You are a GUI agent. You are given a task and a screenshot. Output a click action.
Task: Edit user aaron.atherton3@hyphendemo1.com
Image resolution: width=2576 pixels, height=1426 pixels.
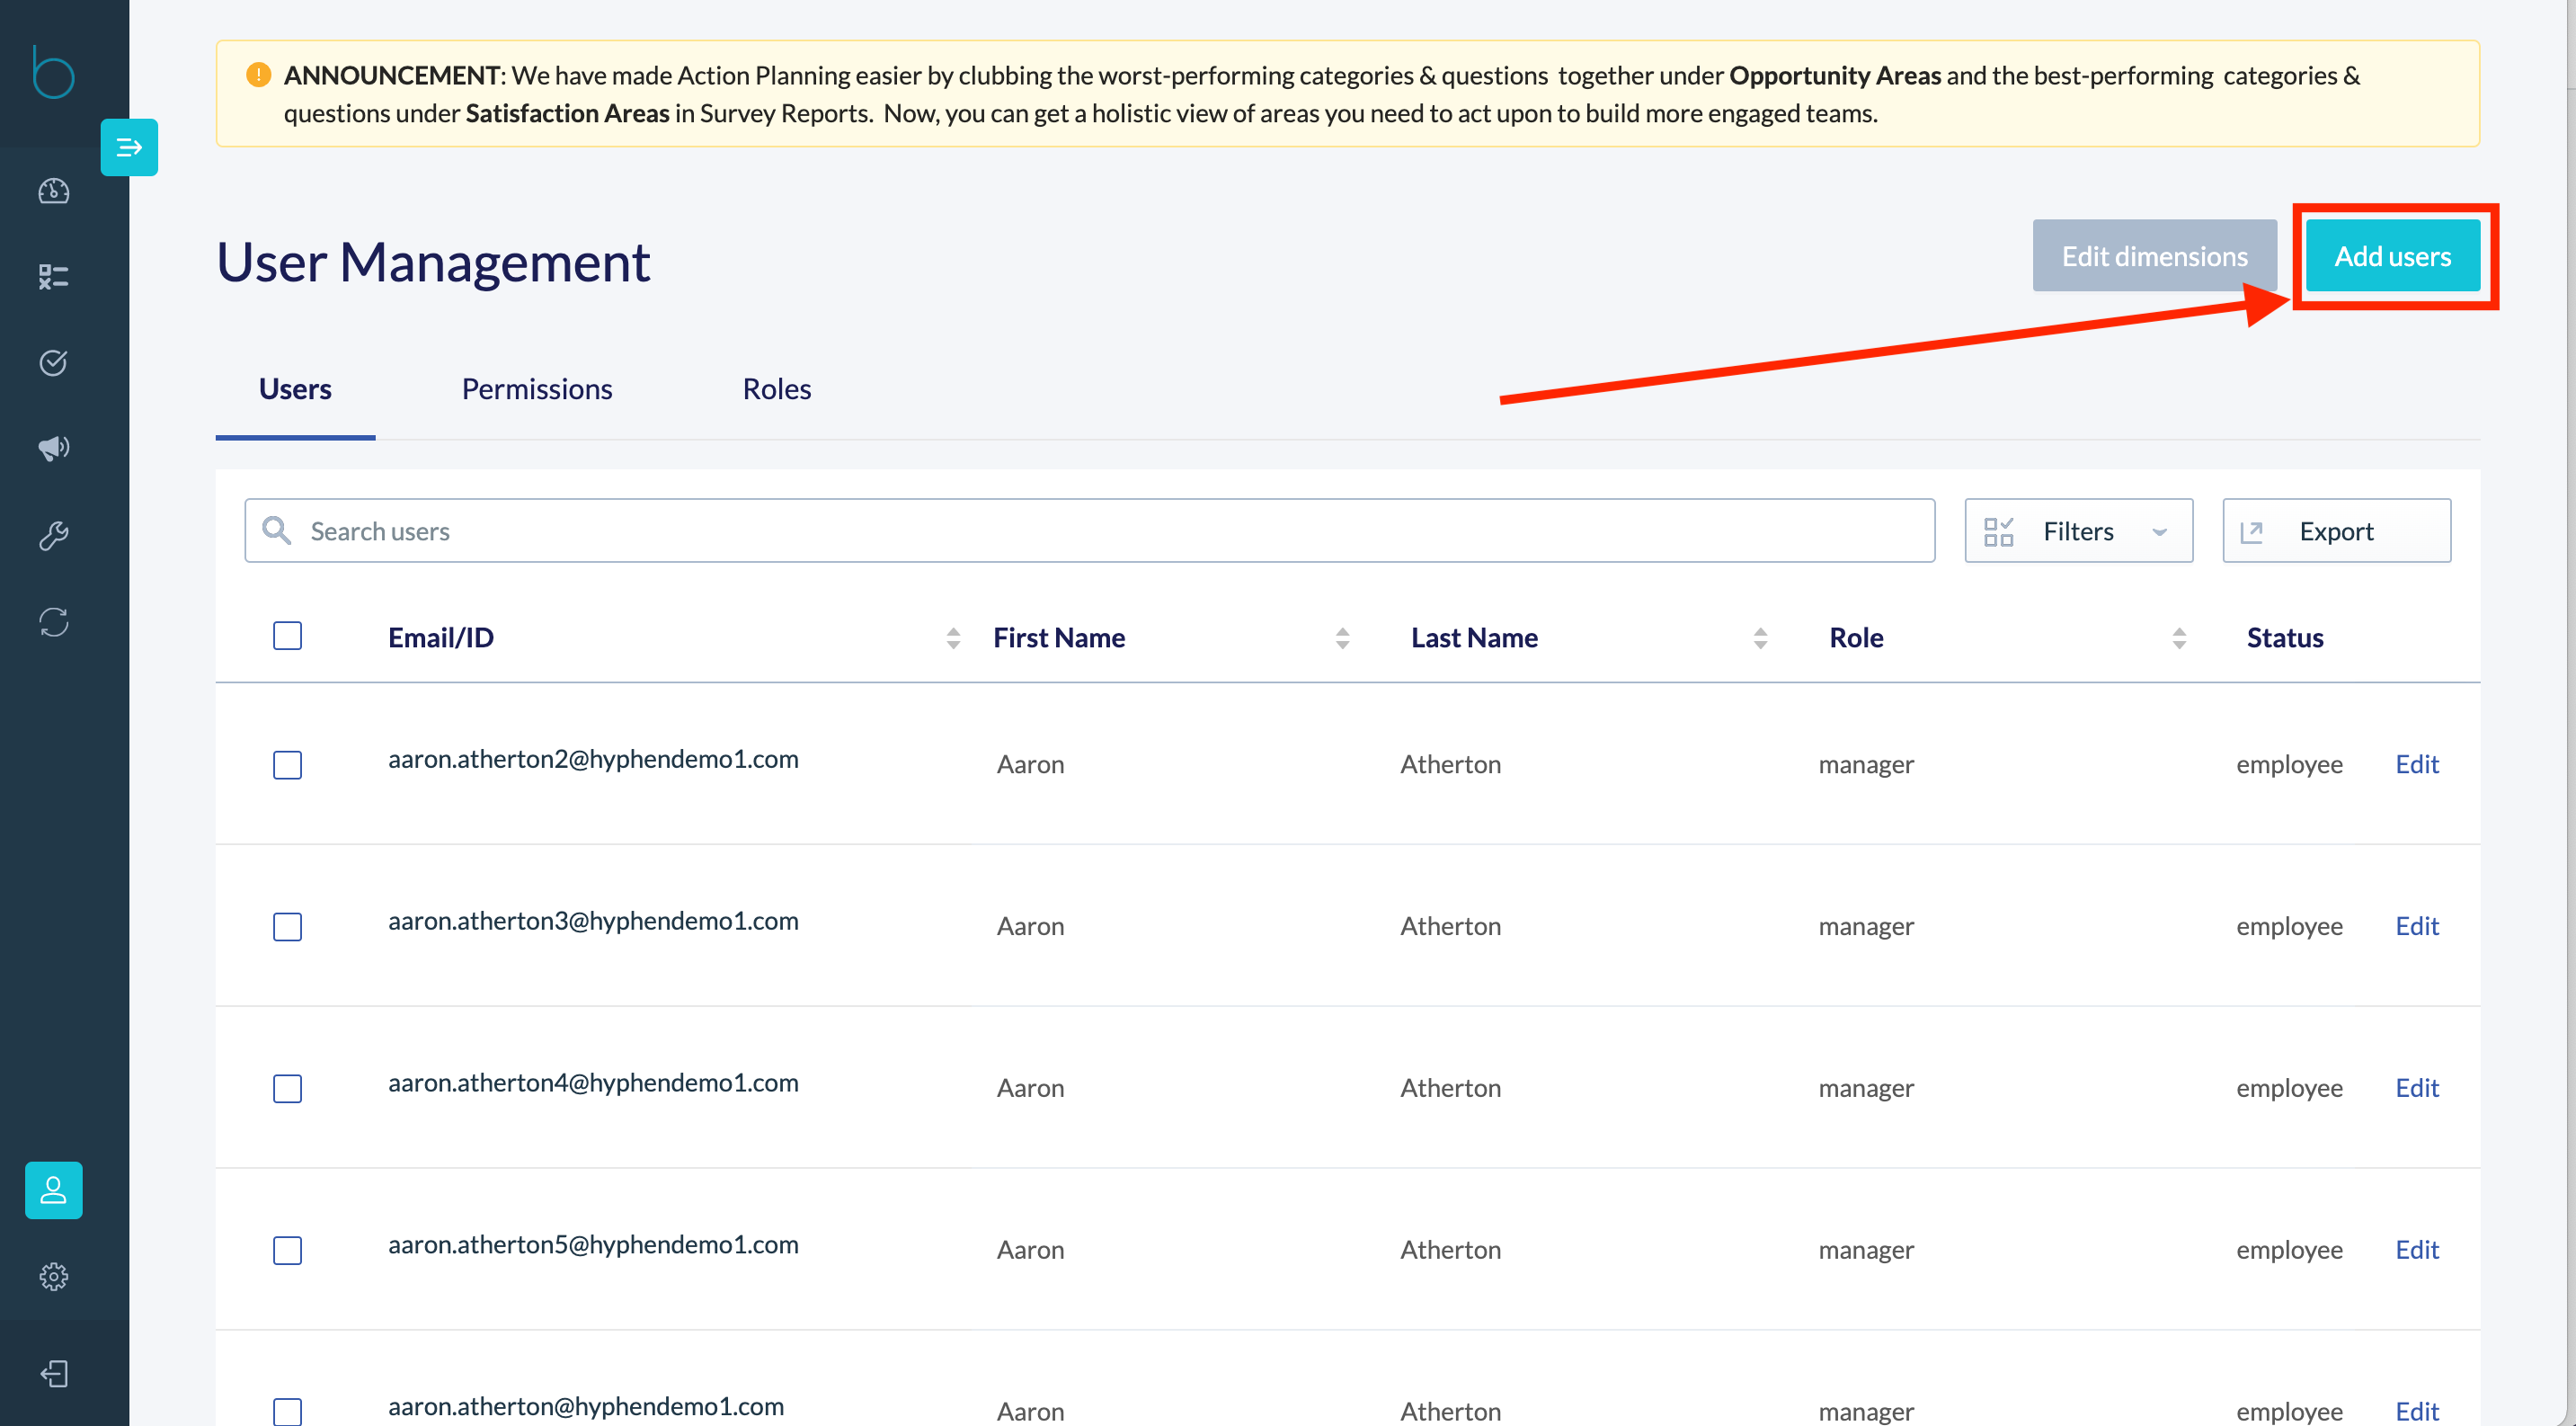pos(2417,926)
